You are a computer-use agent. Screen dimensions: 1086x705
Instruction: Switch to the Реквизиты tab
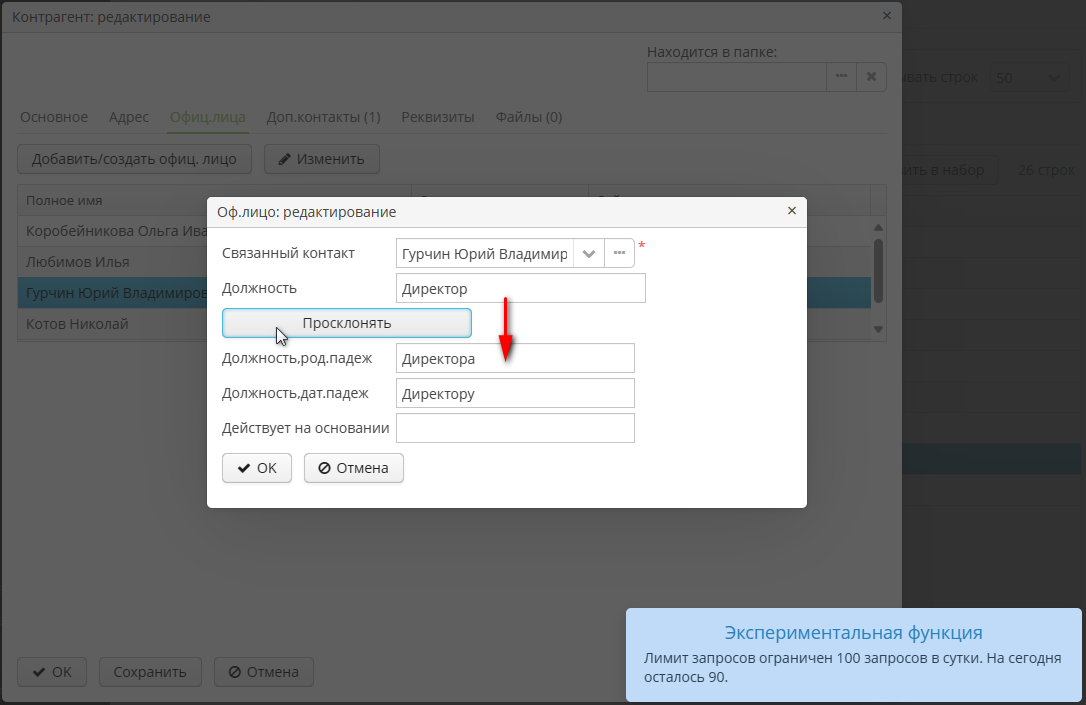[438, 117]
